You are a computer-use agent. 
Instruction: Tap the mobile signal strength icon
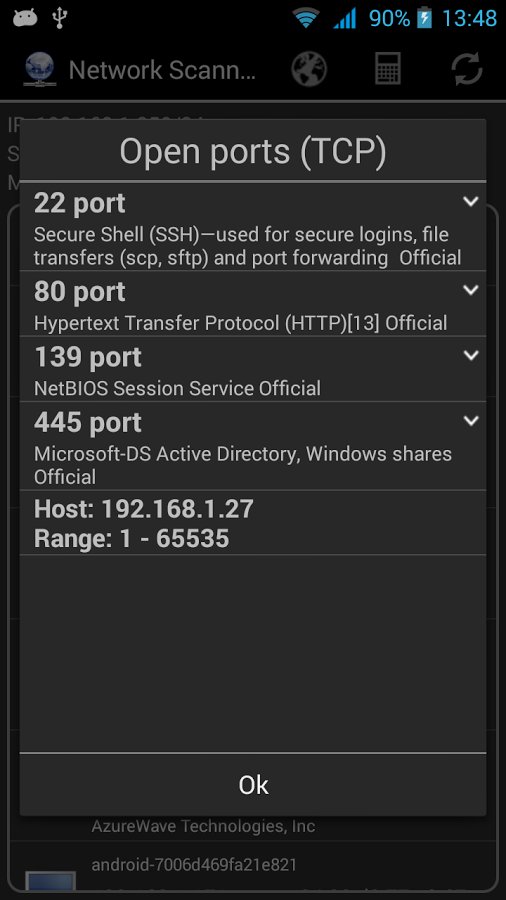(x=344, y=19)
